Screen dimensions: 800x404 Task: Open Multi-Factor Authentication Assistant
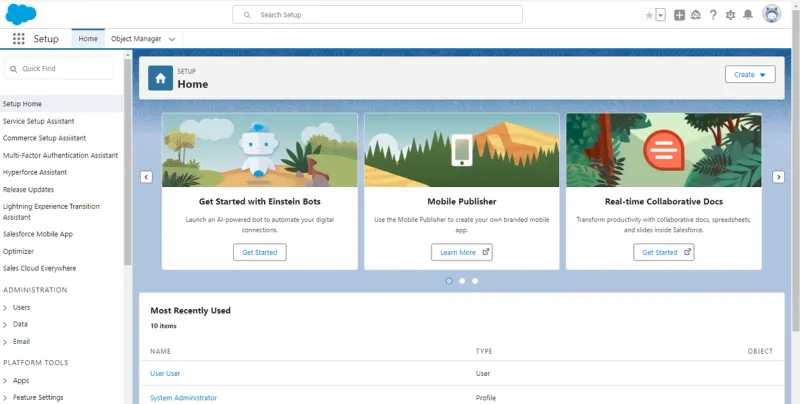coord(60,156)
